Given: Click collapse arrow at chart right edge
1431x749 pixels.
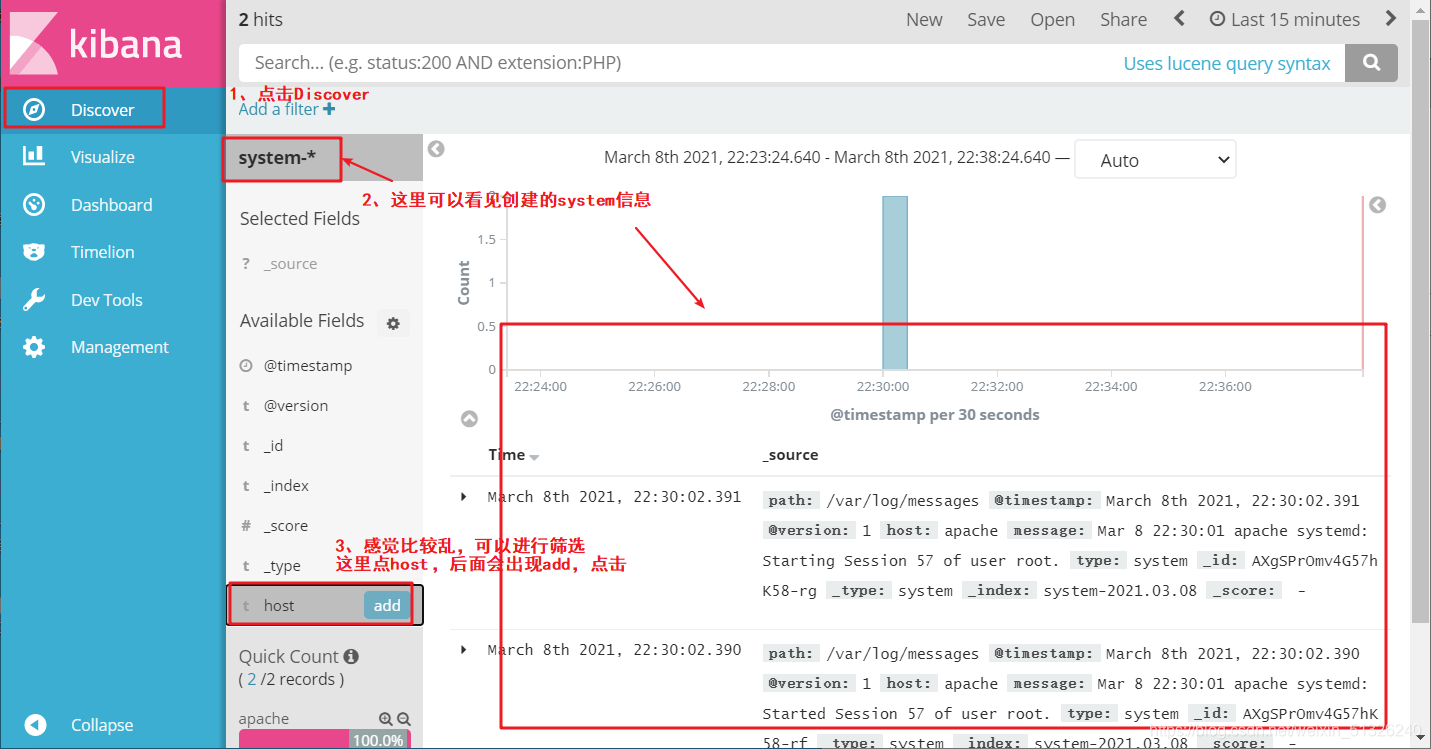Looking at the screenshot, I should pyautogui.click(x=1377, y=205).
